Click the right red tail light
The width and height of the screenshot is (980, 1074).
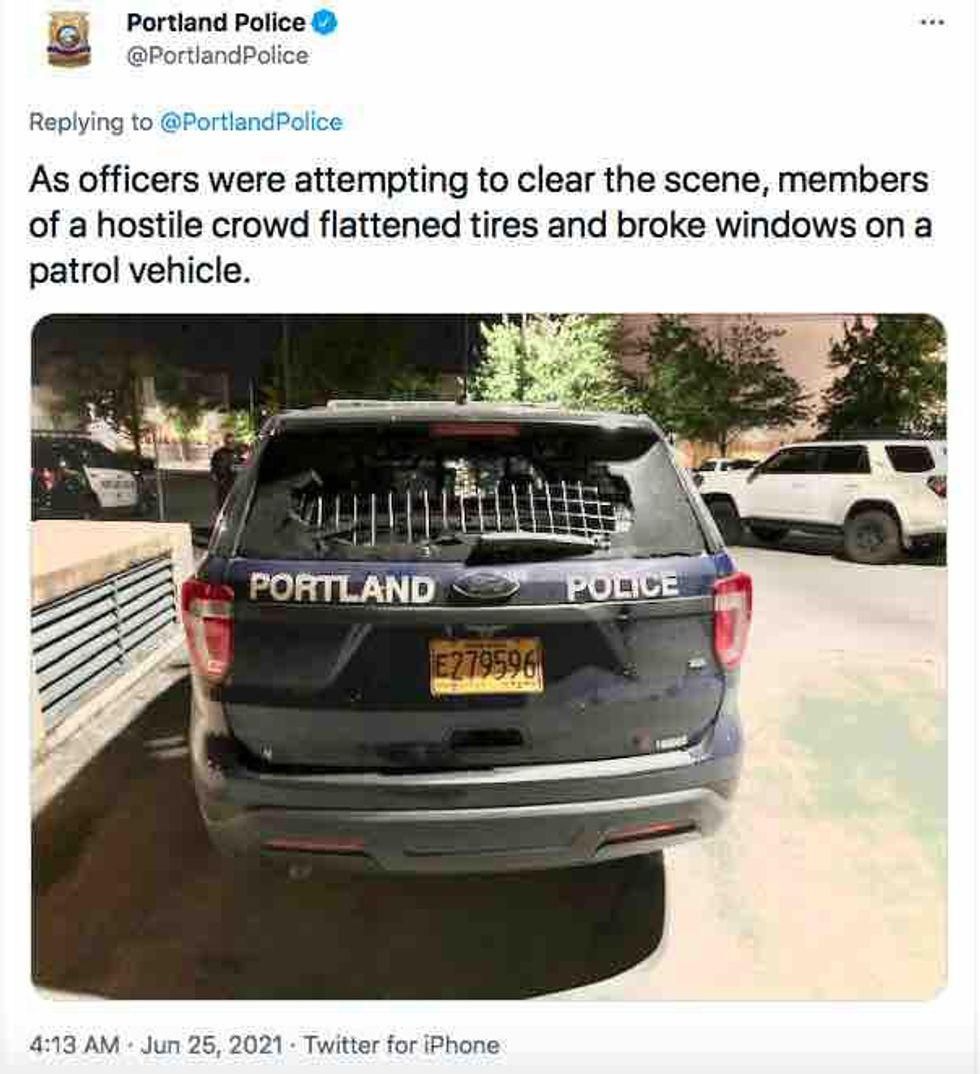[732, 619]
